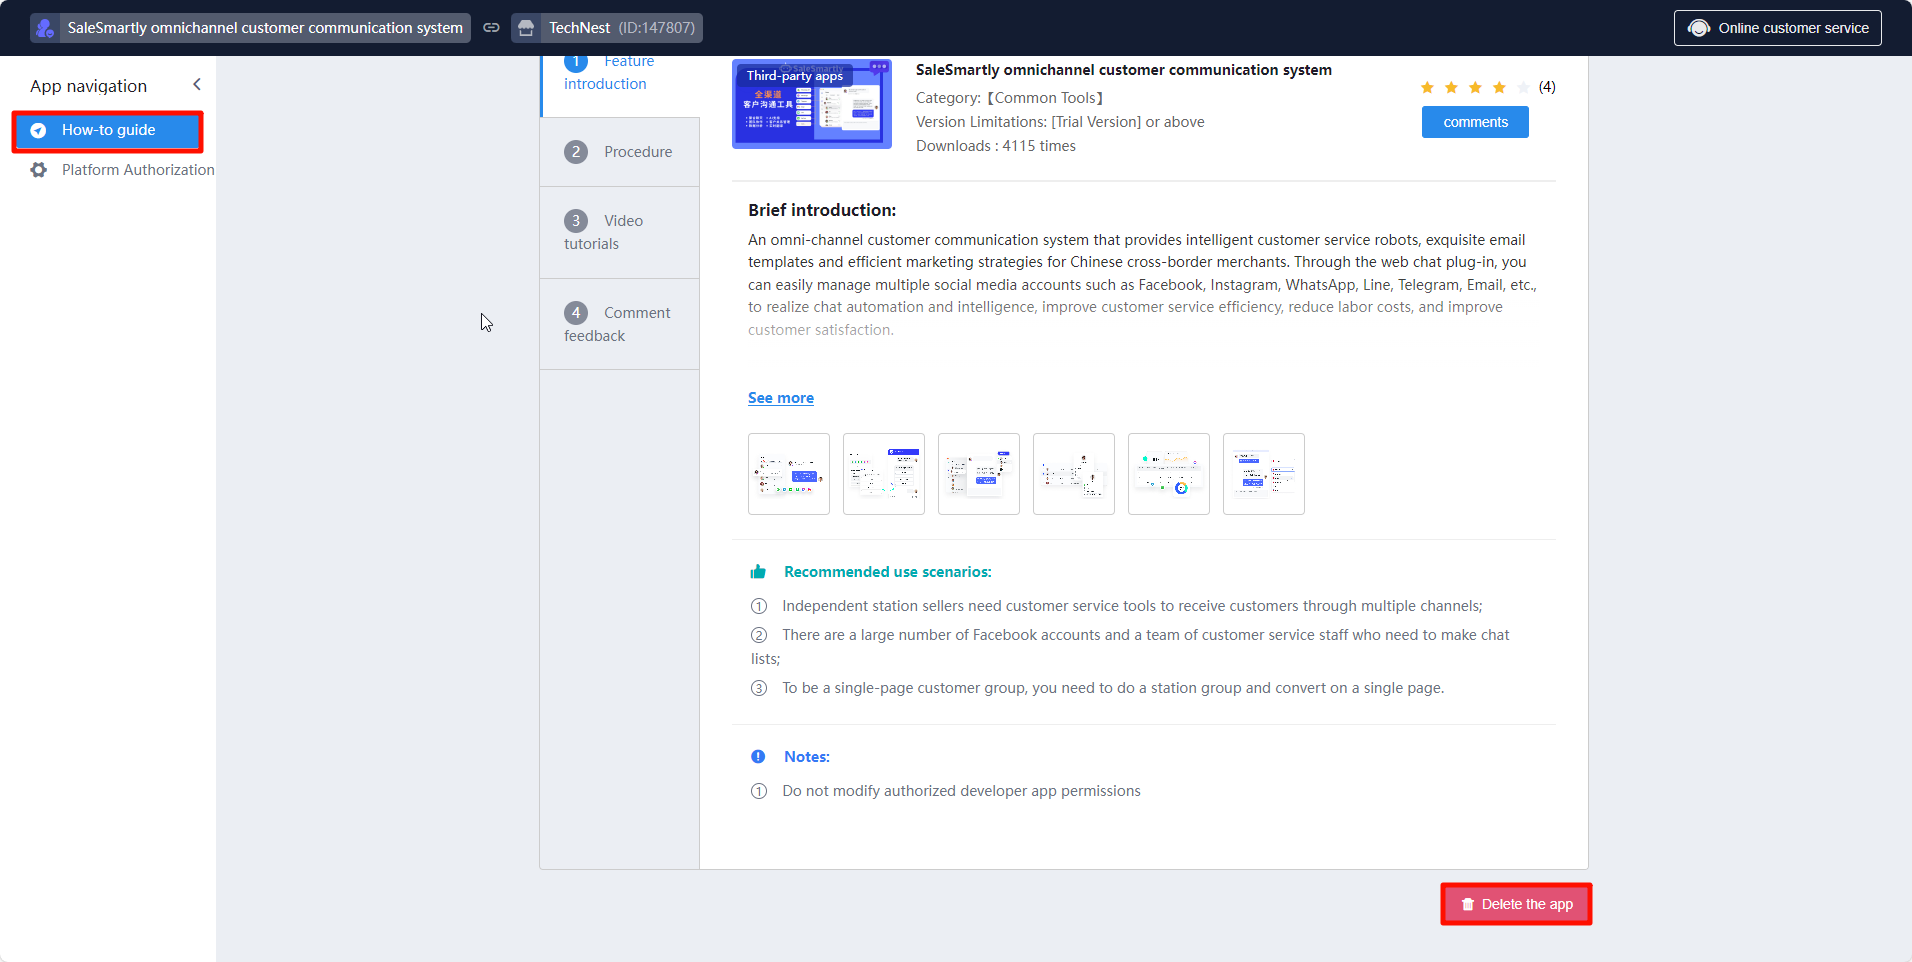Click the thumbs-up recommended scenarios icon
This screenshot has width=1912, height=962.
coord(758,572)
